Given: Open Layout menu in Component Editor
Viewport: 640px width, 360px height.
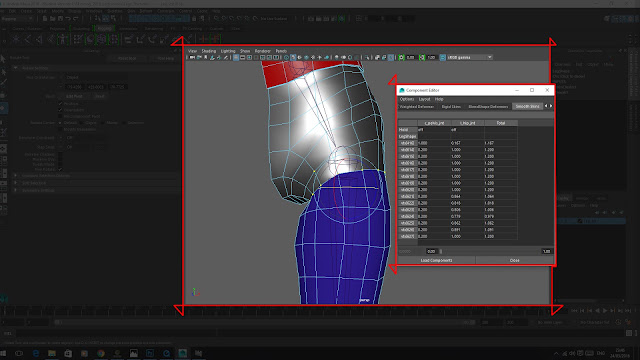Looking at the screenshot, I should (x=424, y=99).
